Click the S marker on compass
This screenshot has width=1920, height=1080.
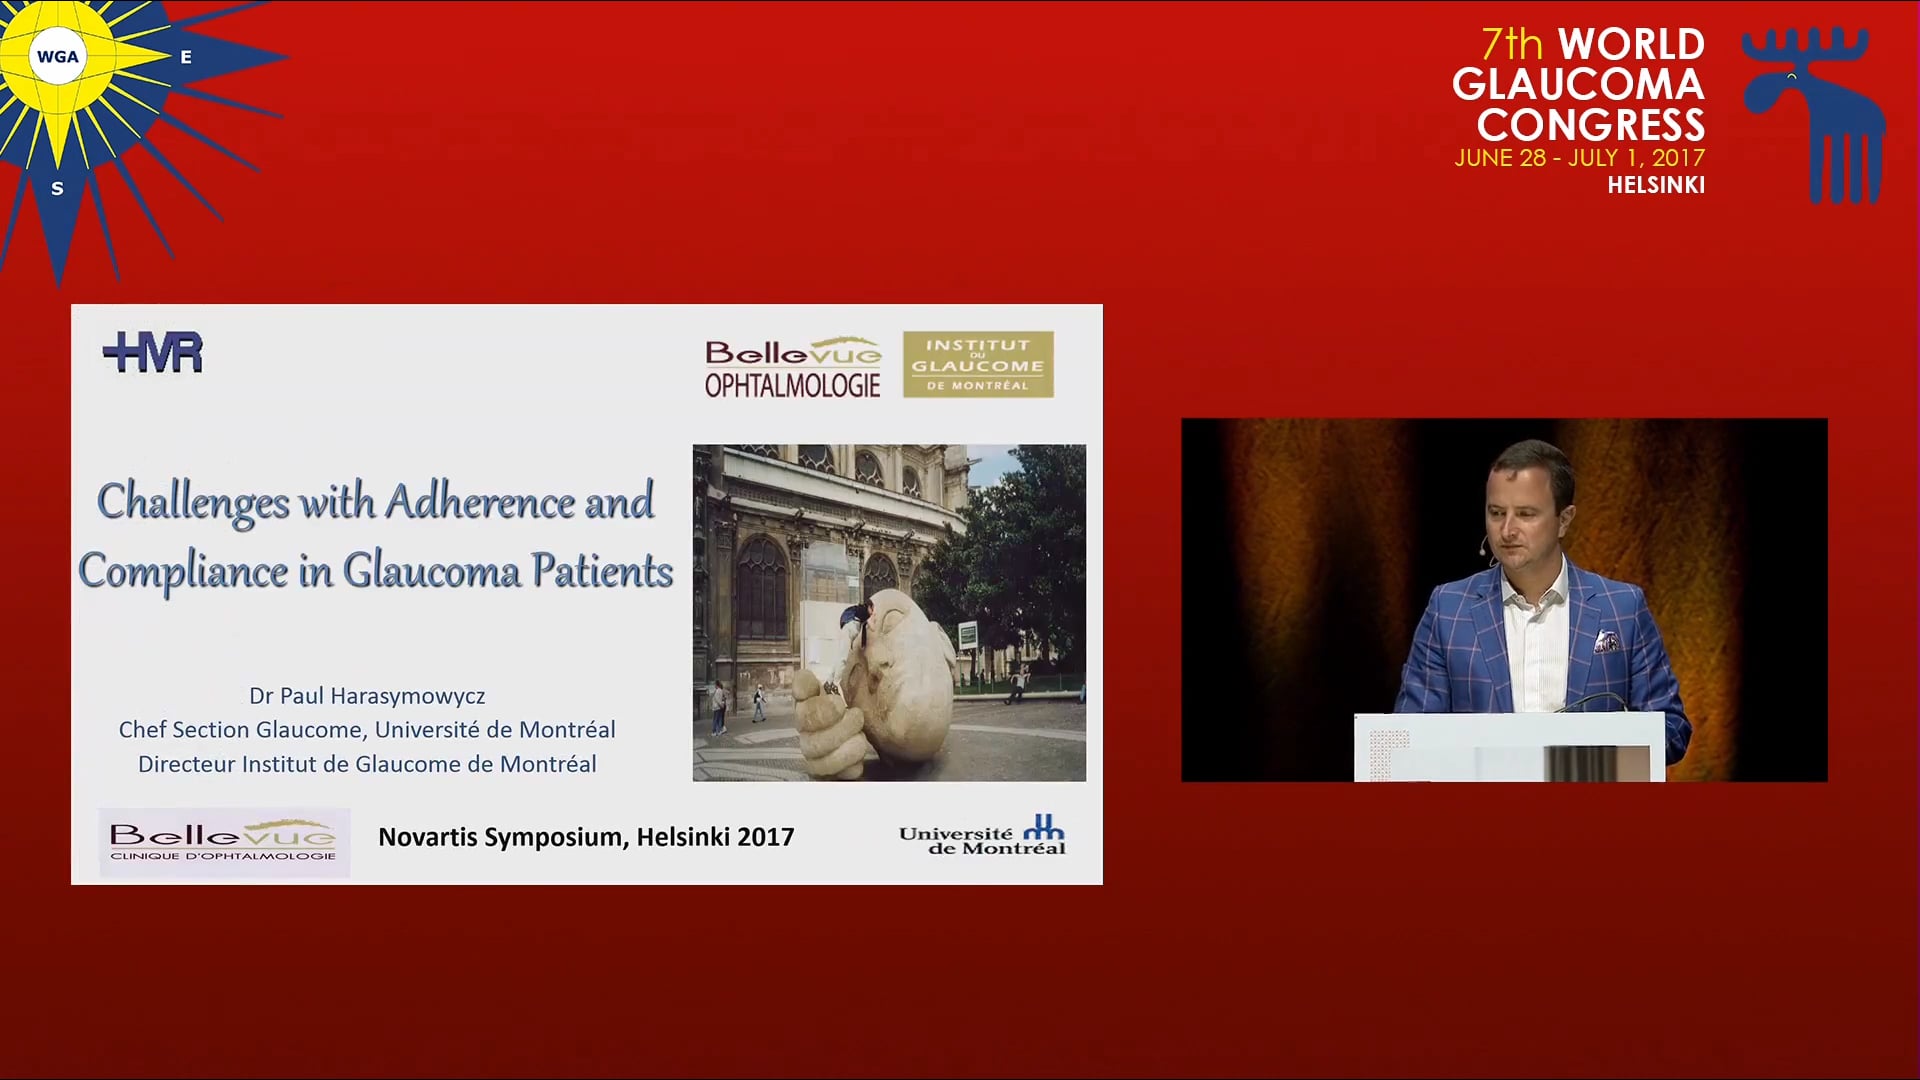point(57,188)
